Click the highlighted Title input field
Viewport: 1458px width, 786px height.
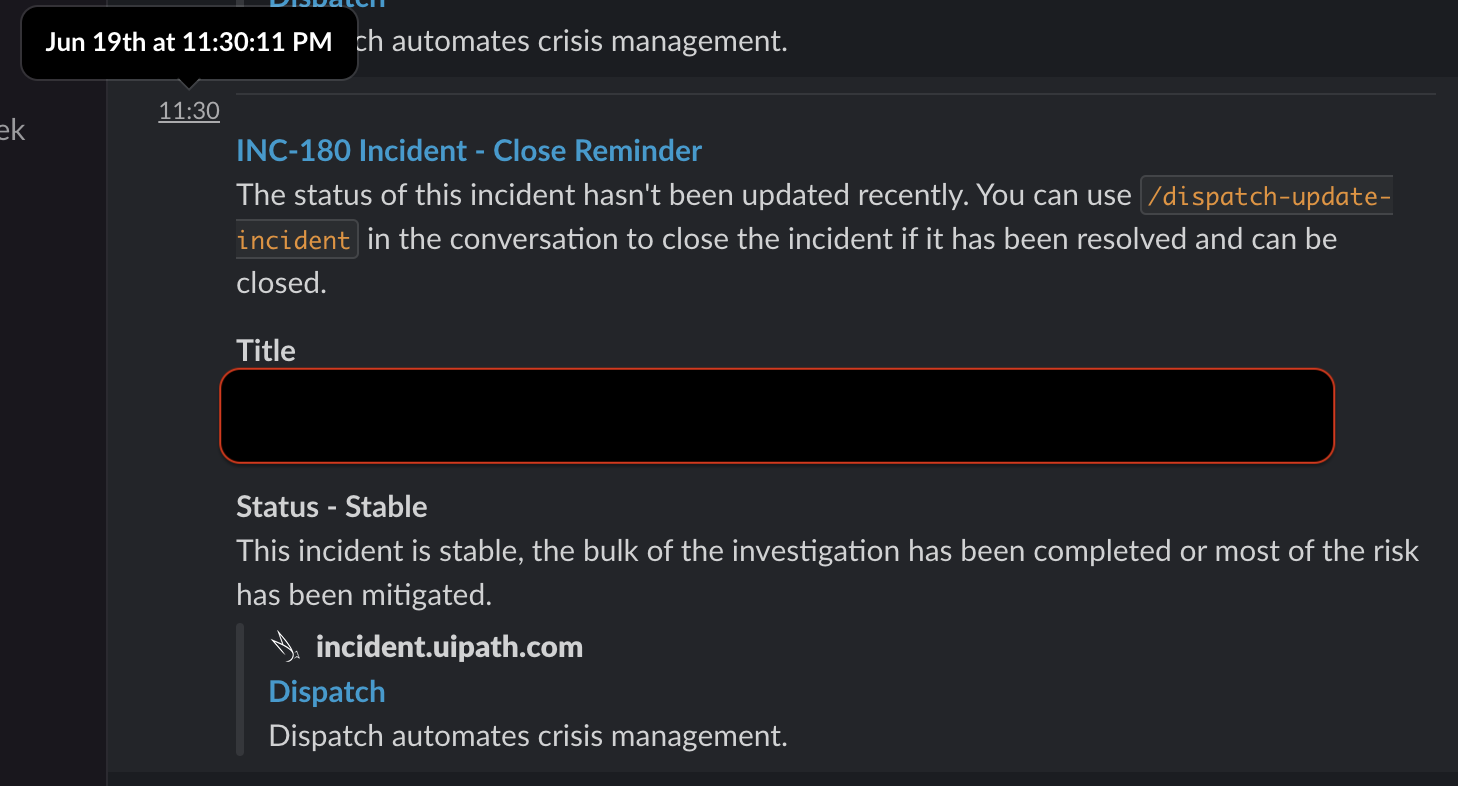pyautogui.click(x=776, y=415)
